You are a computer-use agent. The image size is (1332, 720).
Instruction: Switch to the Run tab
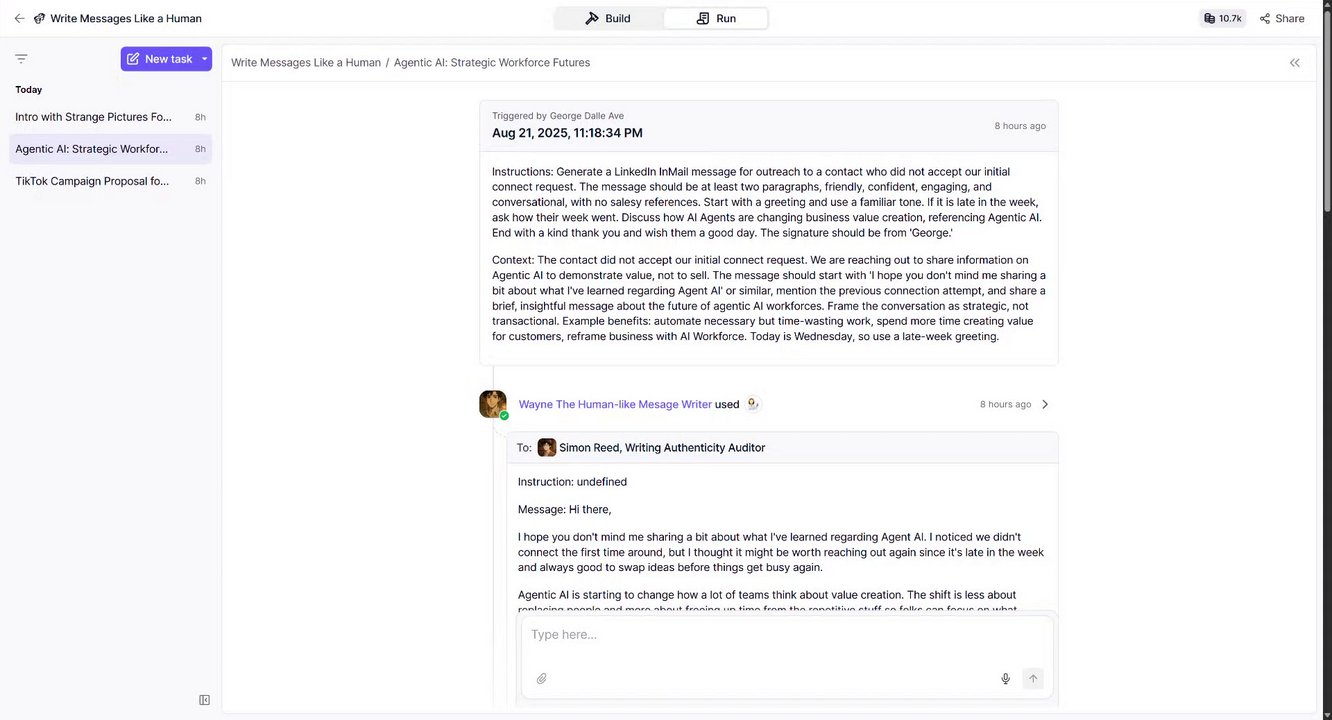716,18
